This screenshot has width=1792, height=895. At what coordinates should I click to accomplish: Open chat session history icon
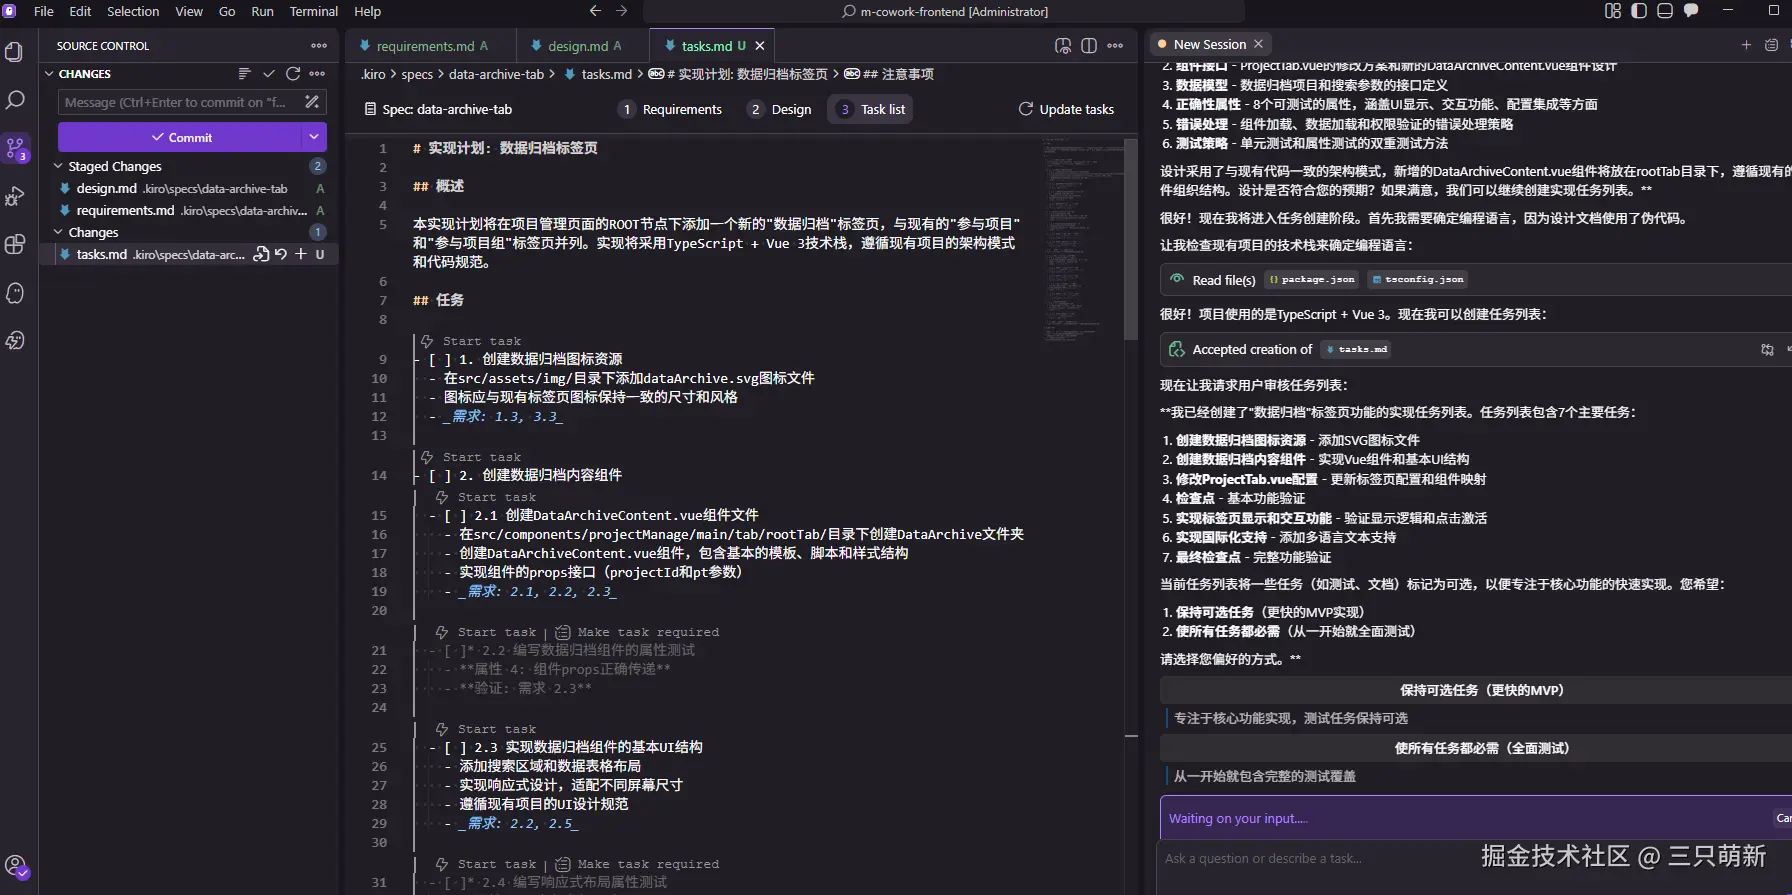(1771, 45)
